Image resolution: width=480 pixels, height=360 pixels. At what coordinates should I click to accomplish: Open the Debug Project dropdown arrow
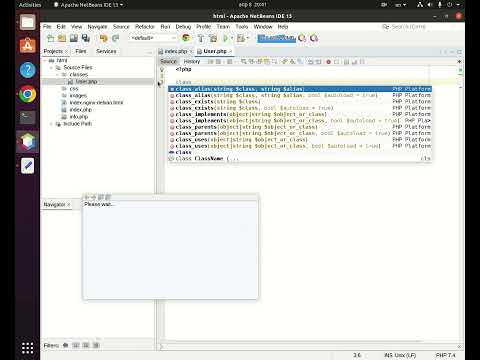click(x=247, y=38)
